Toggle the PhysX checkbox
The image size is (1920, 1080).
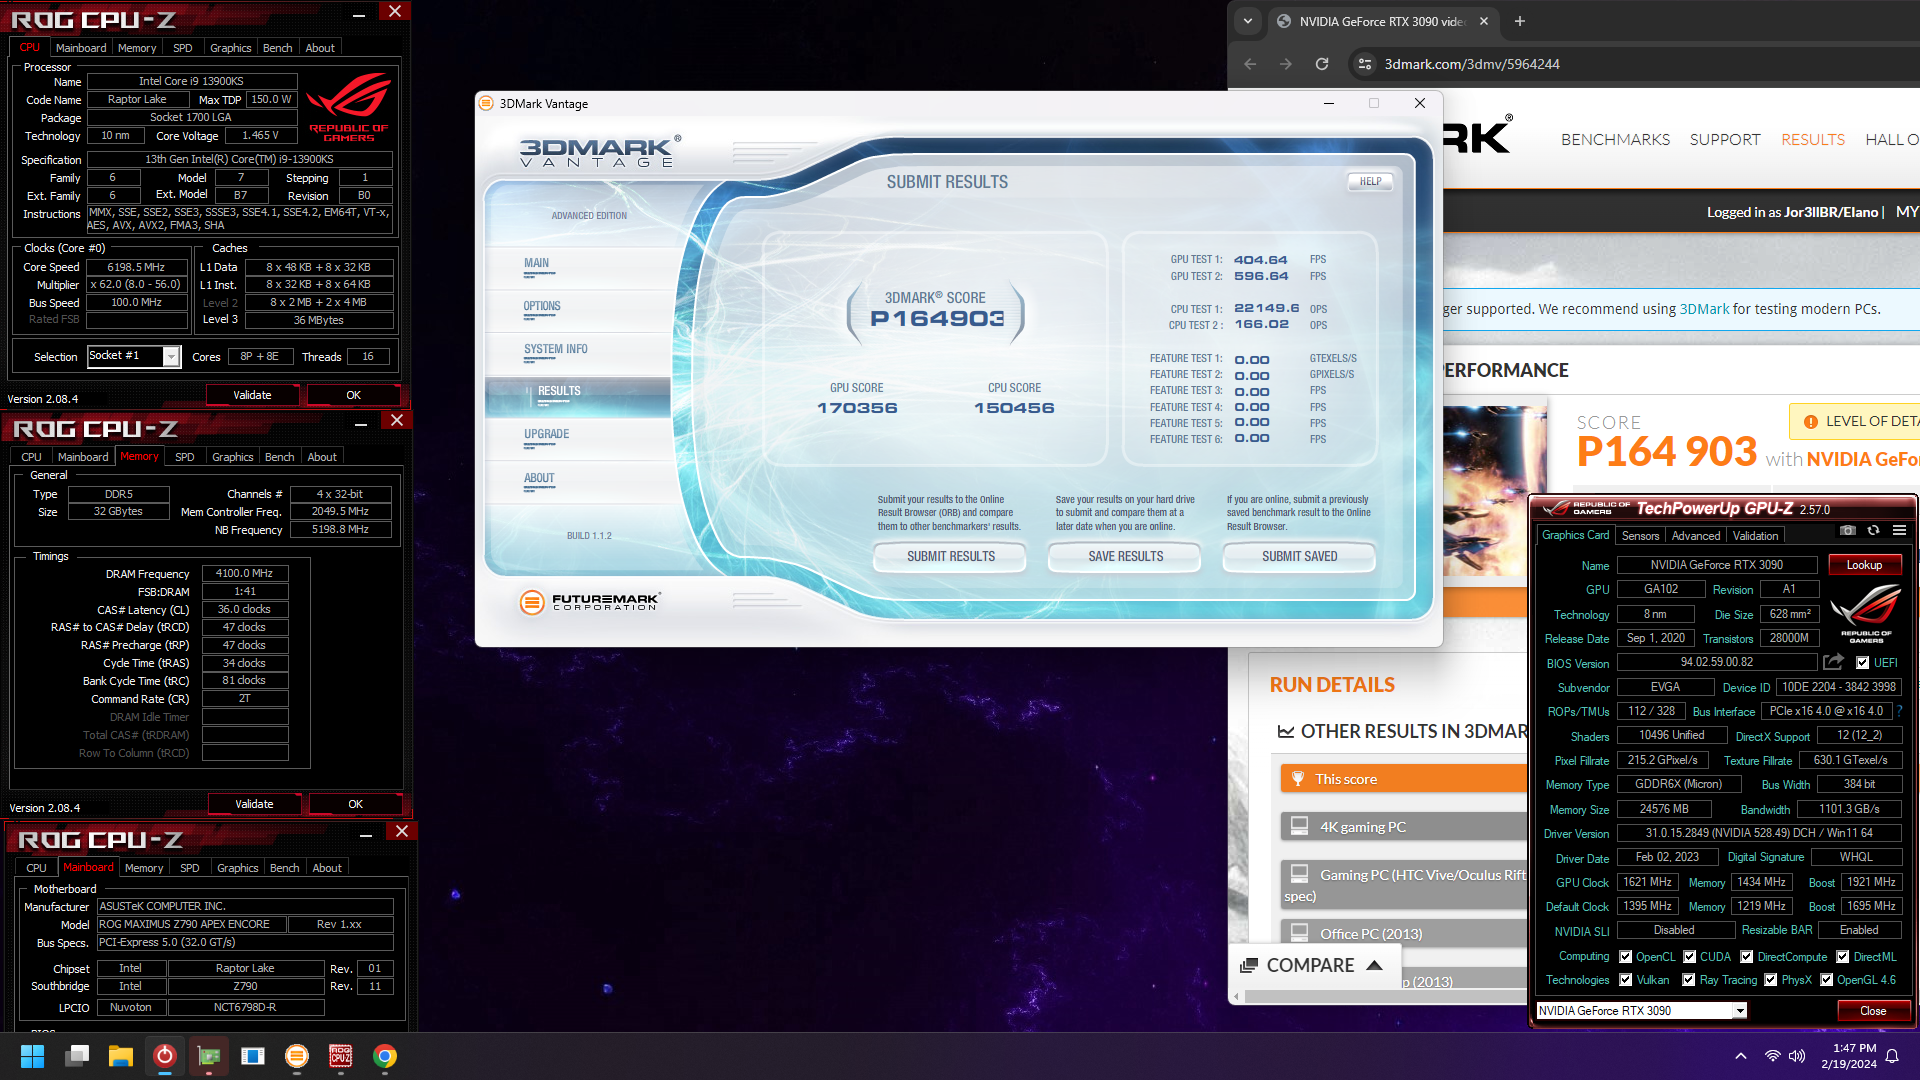click(x=1771, y=980)
